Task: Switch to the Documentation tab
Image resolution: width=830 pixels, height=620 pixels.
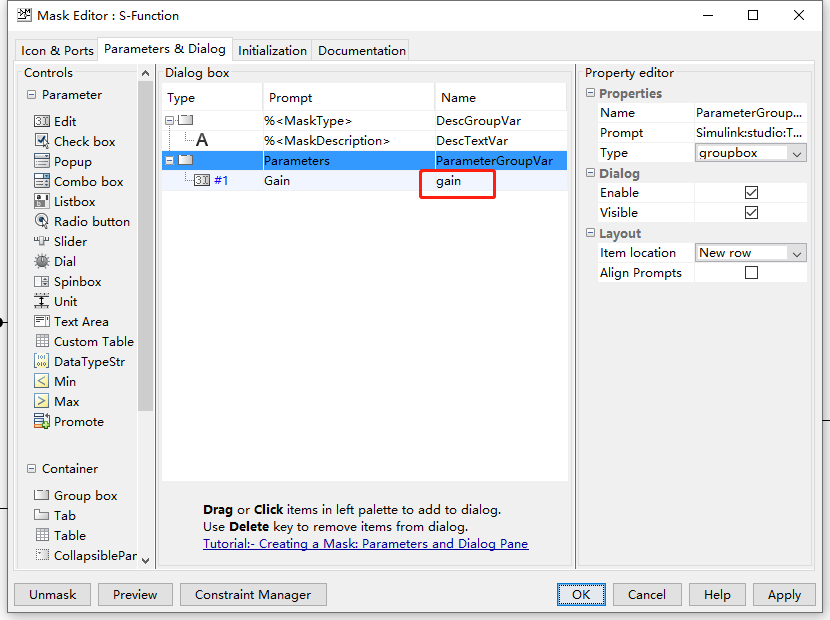Action: click(x=360, y=49)
